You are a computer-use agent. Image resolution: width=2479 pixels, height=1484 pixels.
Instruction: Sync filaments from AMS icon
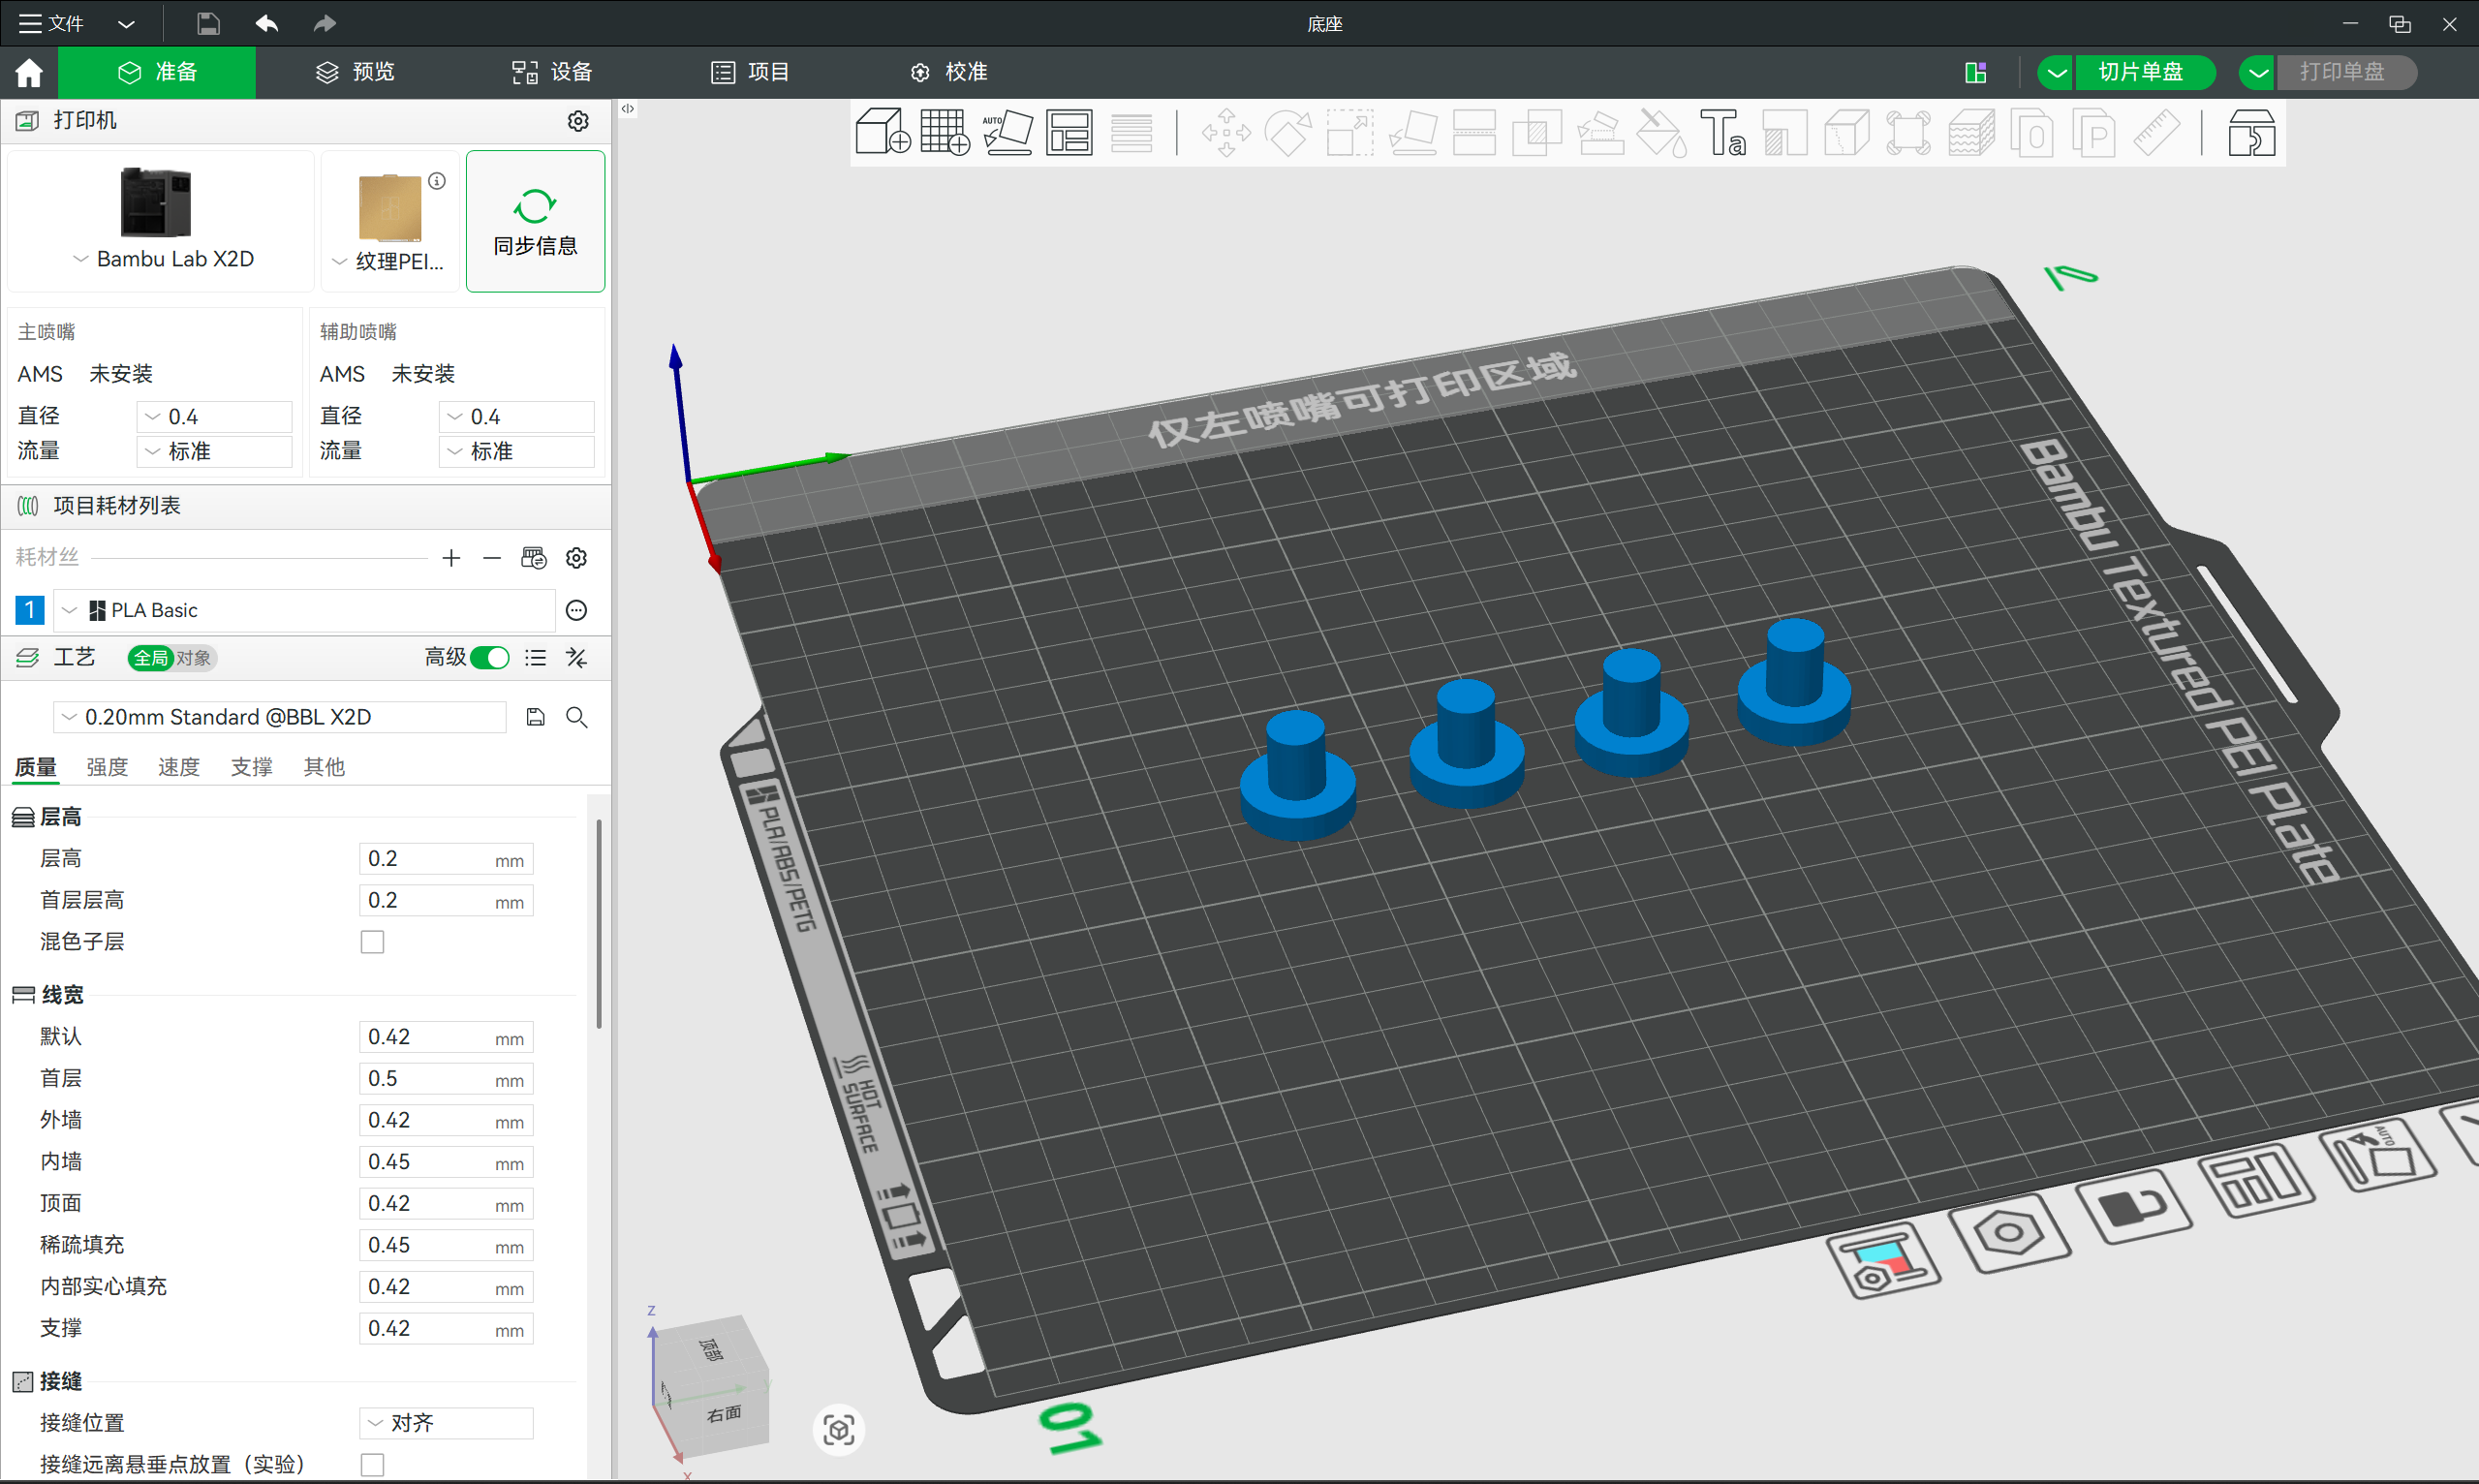tap(534, 558)
